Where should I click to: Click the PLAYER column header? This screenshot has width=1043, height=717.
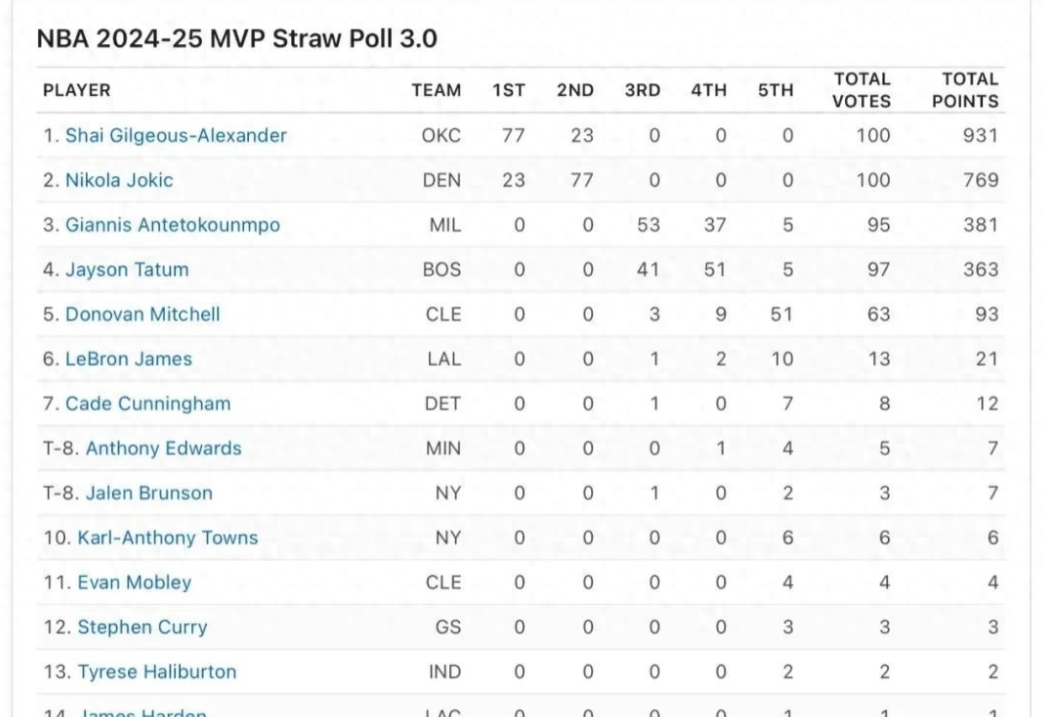coord(77,90)
